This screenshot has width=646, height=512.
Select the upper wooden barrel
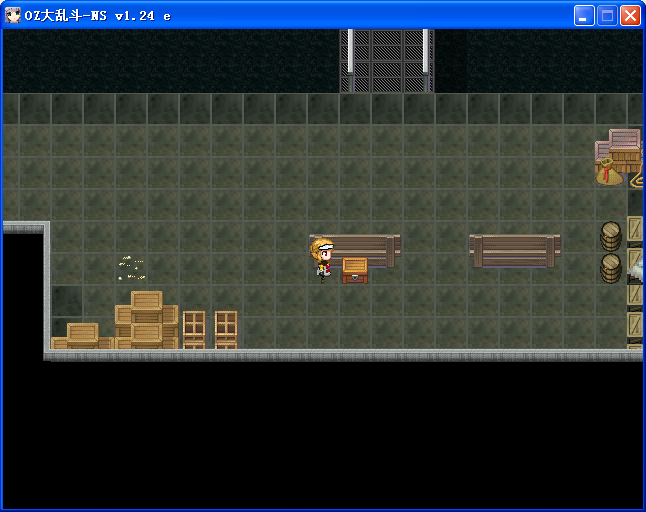611,236
